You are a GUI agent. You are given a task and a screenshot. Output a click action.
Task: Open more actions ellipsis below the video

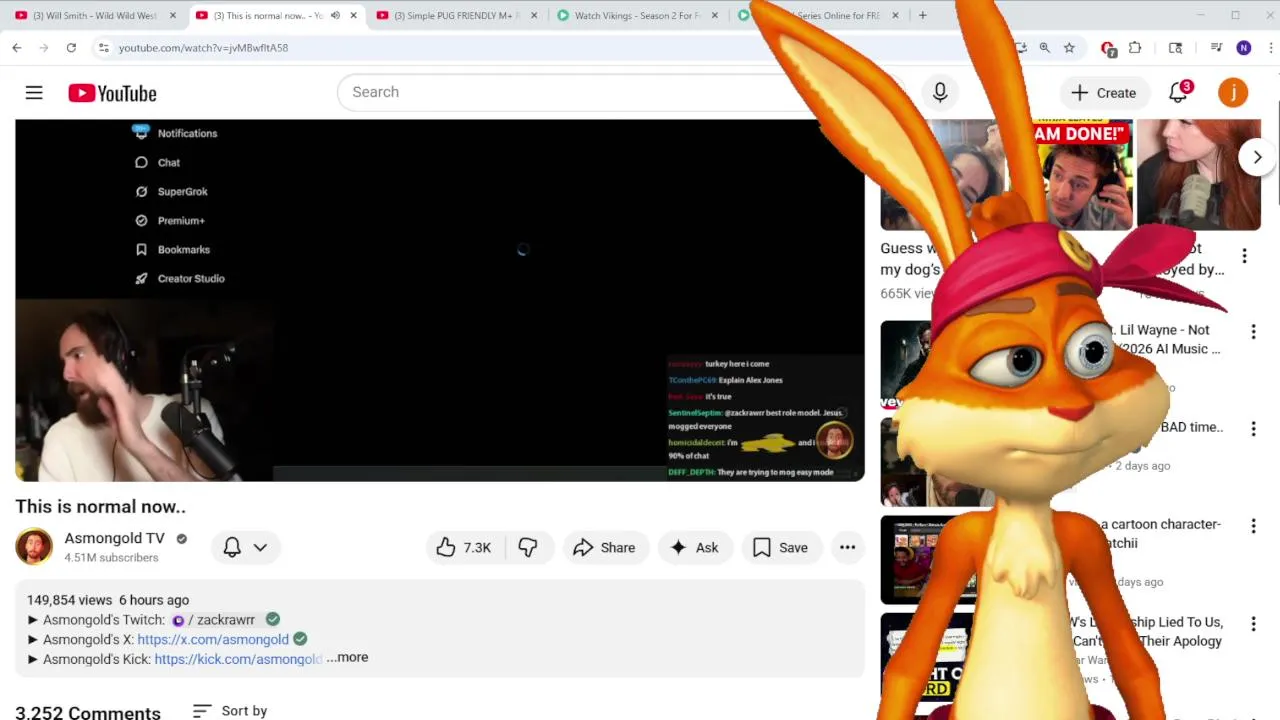pyautogui.click(x=847, y=547)
